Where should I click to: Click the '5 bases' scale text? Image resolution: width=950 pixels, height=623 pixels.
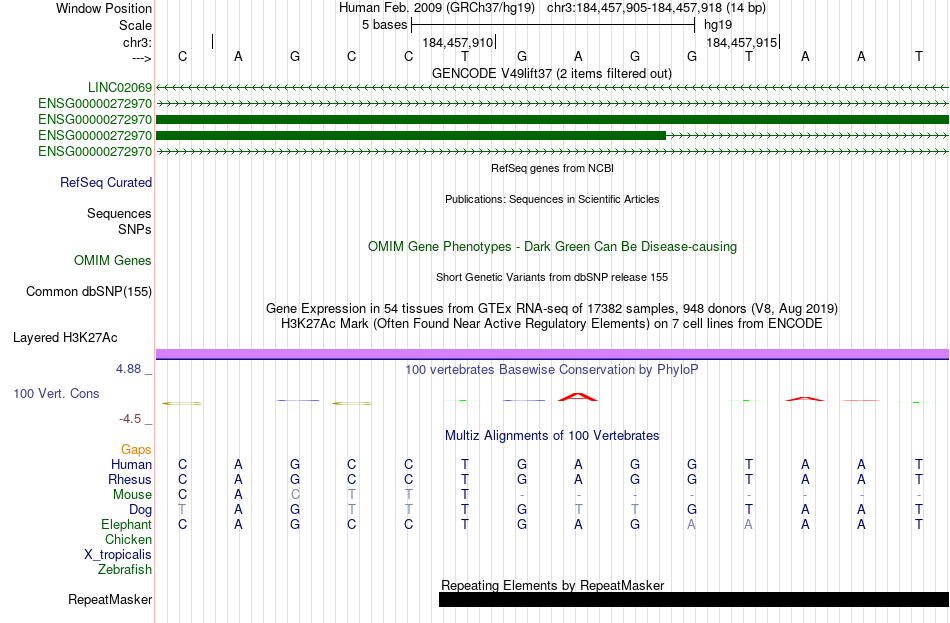coord(385,25)
